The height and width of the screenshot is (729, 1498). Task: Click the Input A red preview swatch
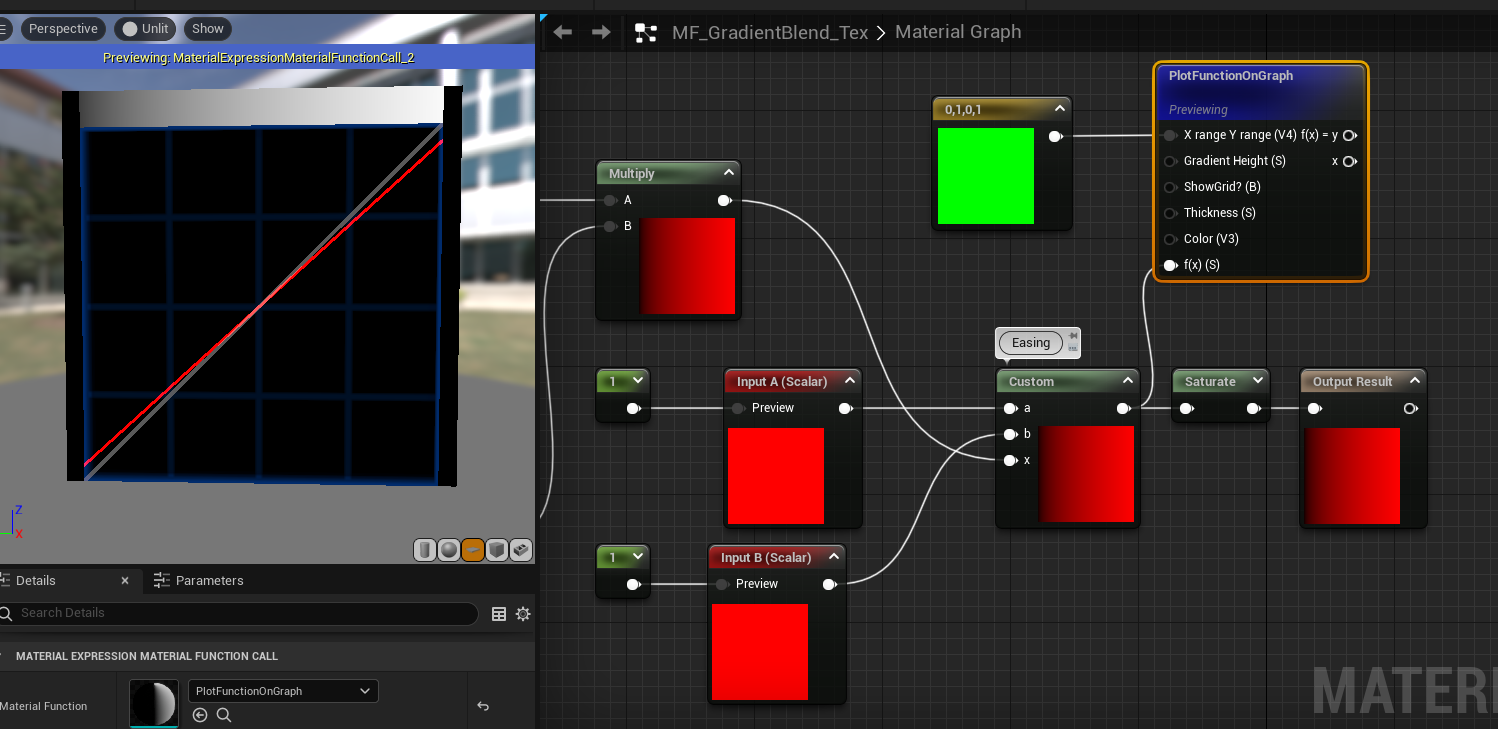(x=776, y=476)
